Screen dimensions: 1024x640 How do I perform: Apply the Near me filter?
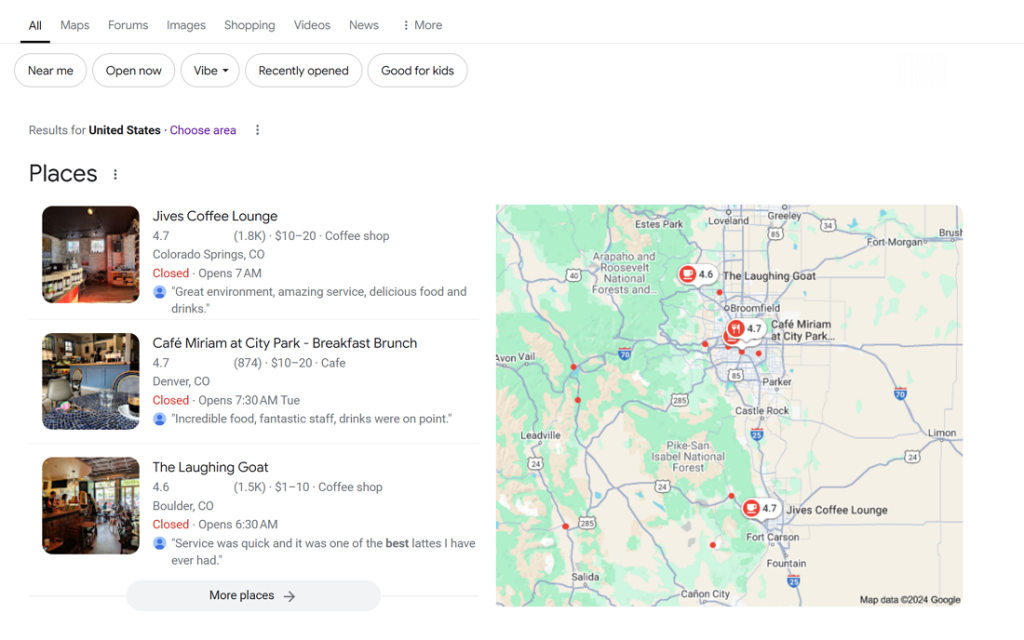[50, 71]
